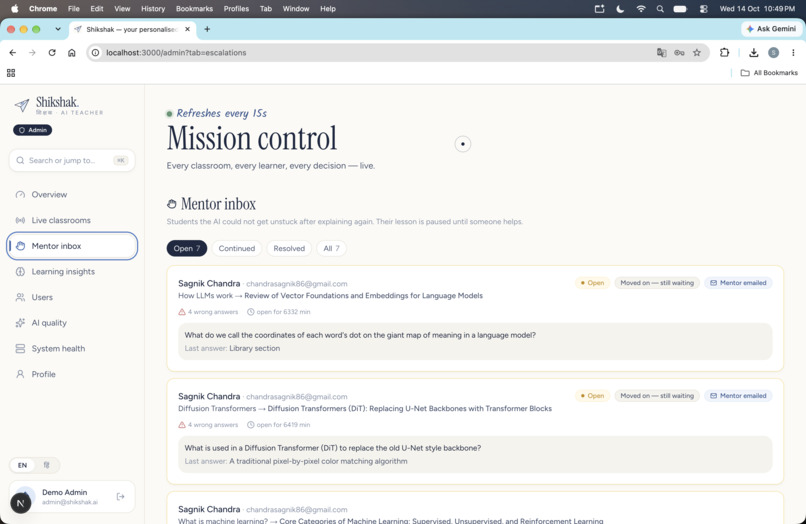Screen dimensions: 806x524
Task: Select Mentor inbox in the sidebar
Action: tap(72, 246)
